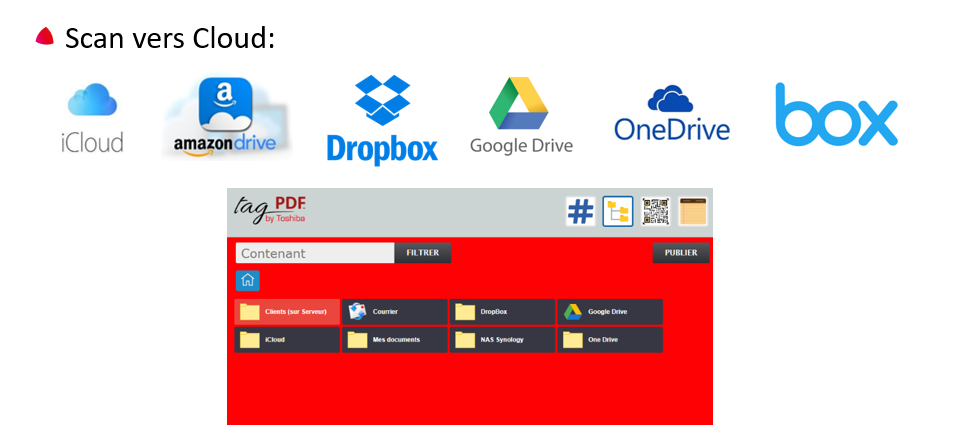Click the box logo
Screen dimensions: 976x440
(x=837, y=115)
